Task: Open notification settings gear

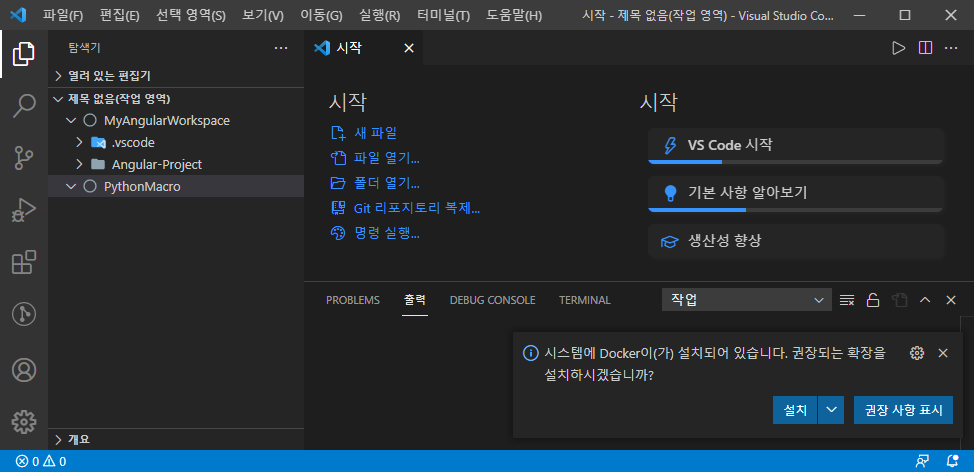Action: [x=916, y=353]
